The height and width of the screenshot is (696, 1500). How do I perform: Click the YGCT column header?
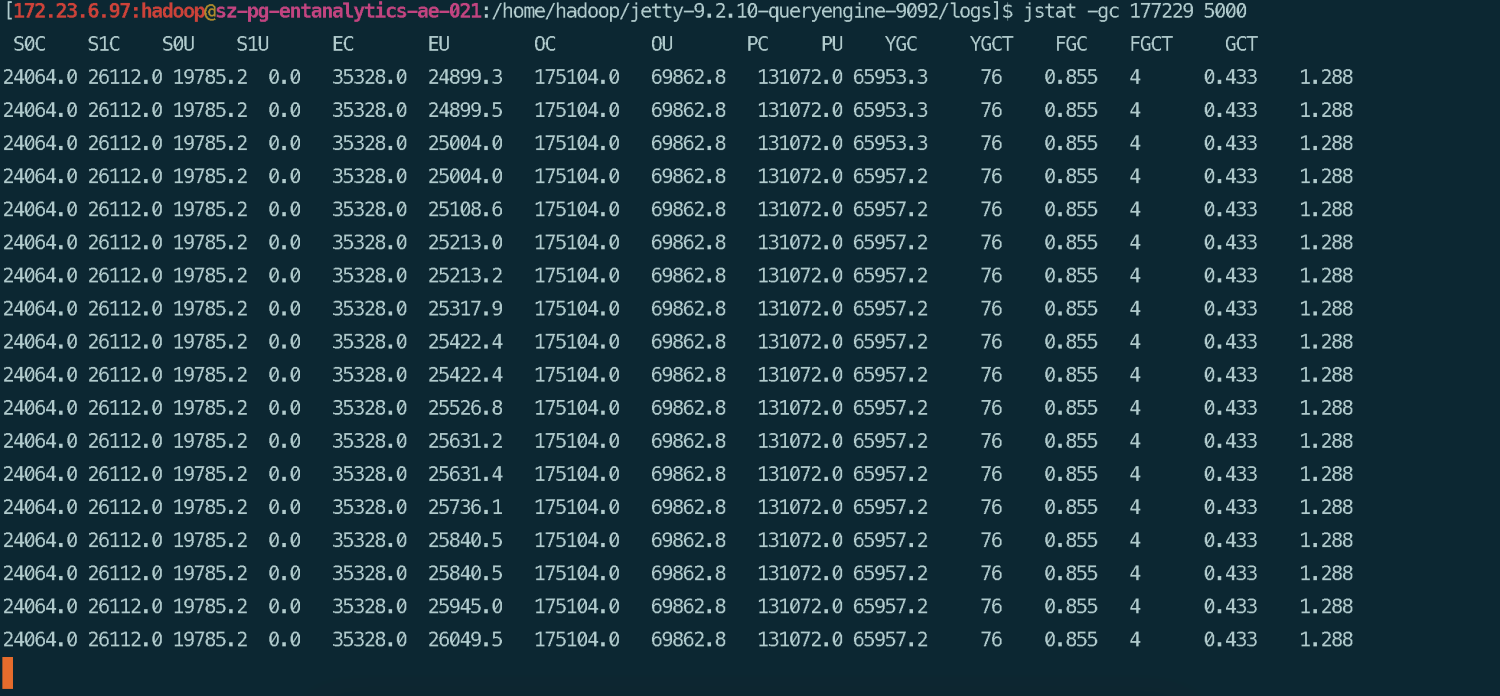click(991, 44)
